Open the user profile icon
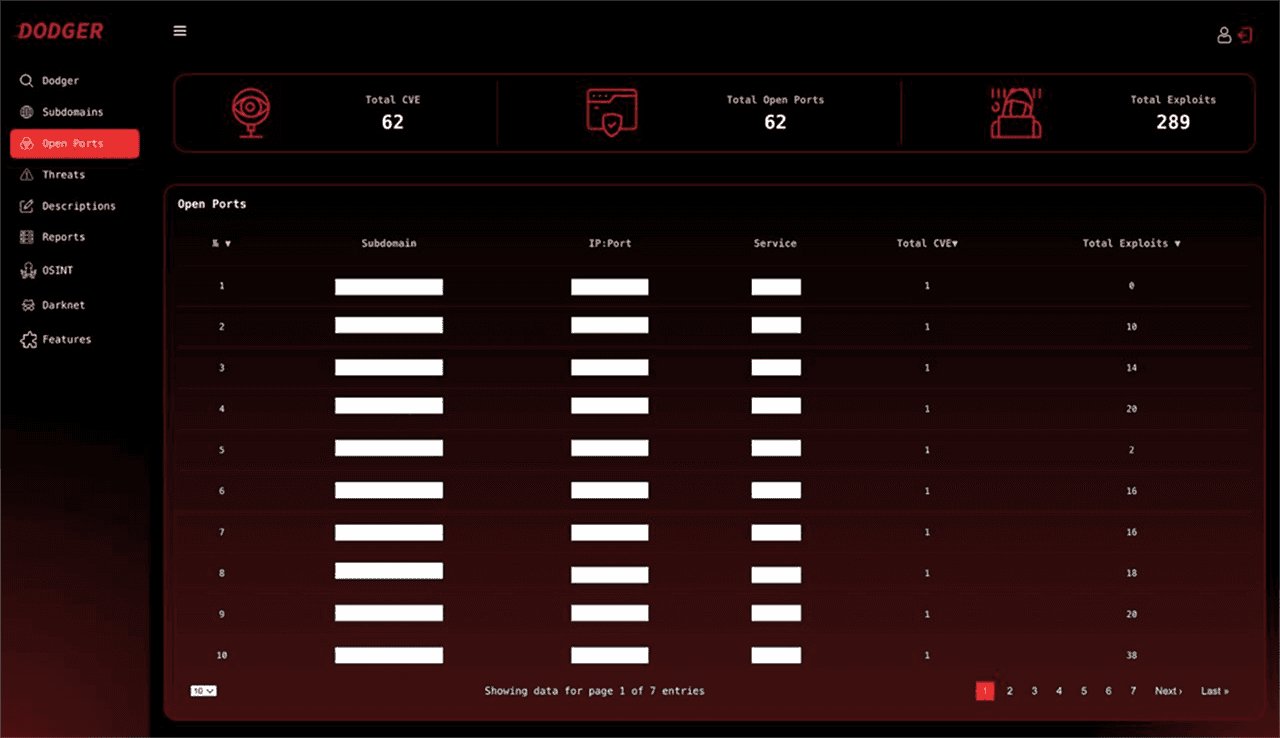This screenshot has height=738, width=1280. coord(1224,35)
